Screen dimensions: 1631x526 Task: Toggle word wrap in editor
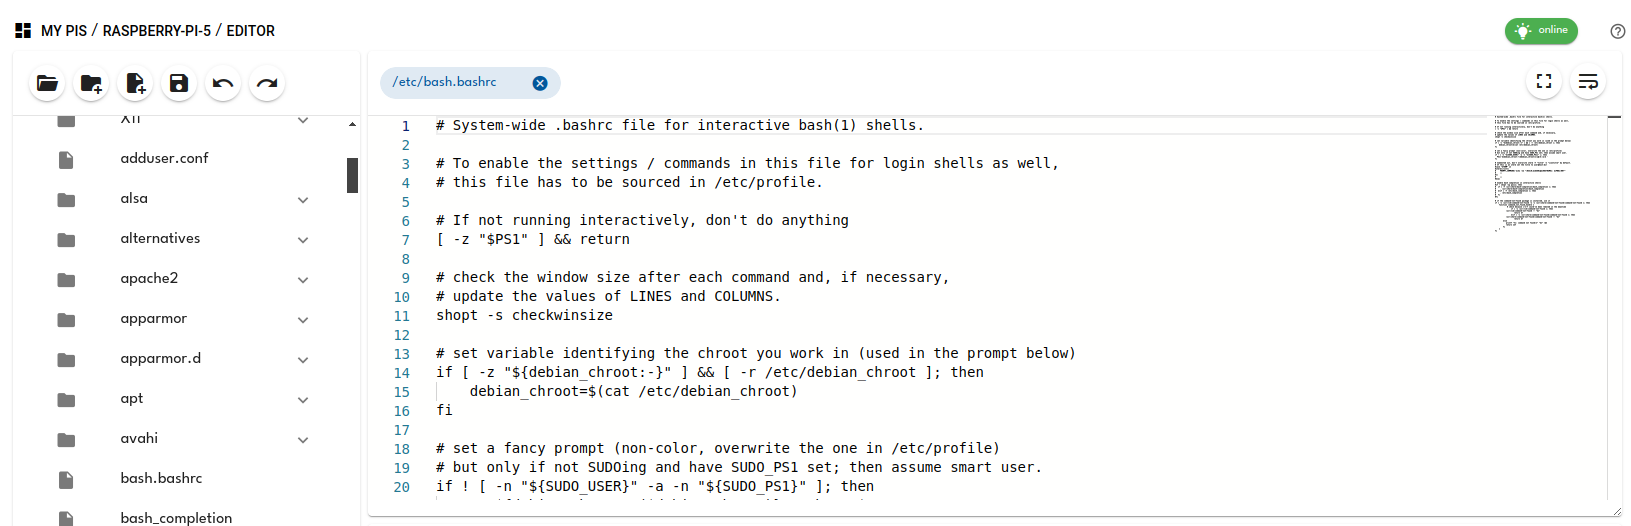pos(1588,81)
